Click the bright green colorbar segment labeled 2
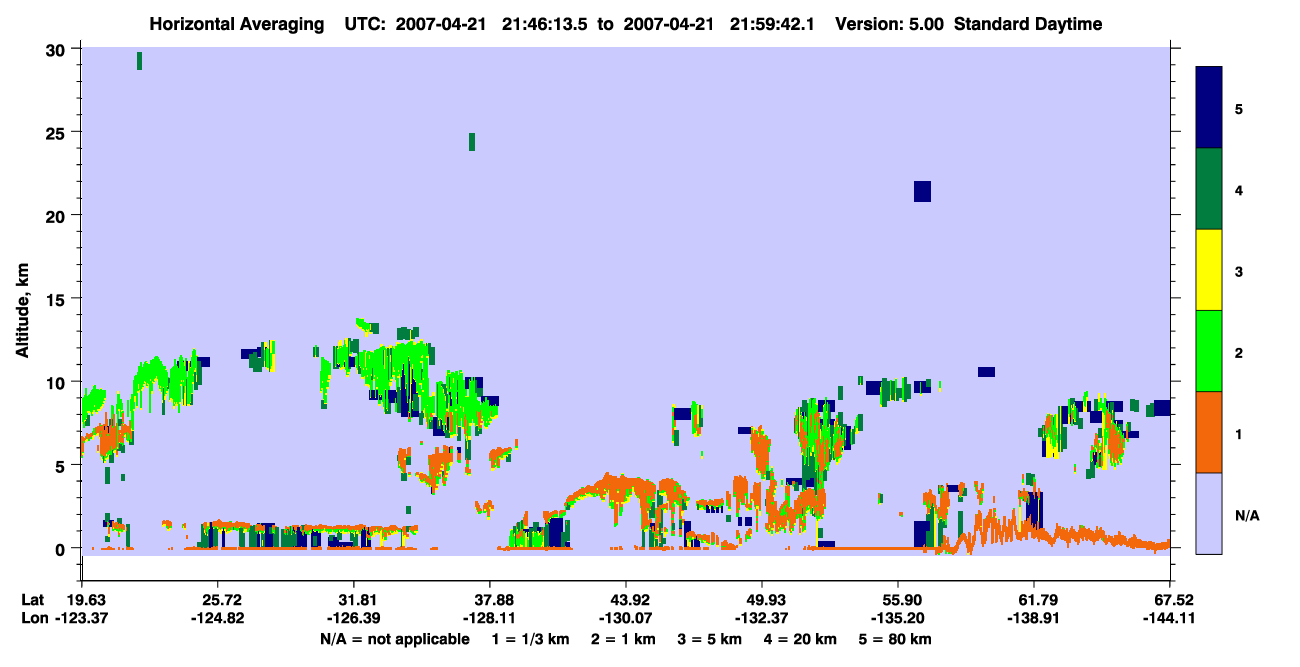Viewport: 1300px width, 667px height. pos(1209,351)
